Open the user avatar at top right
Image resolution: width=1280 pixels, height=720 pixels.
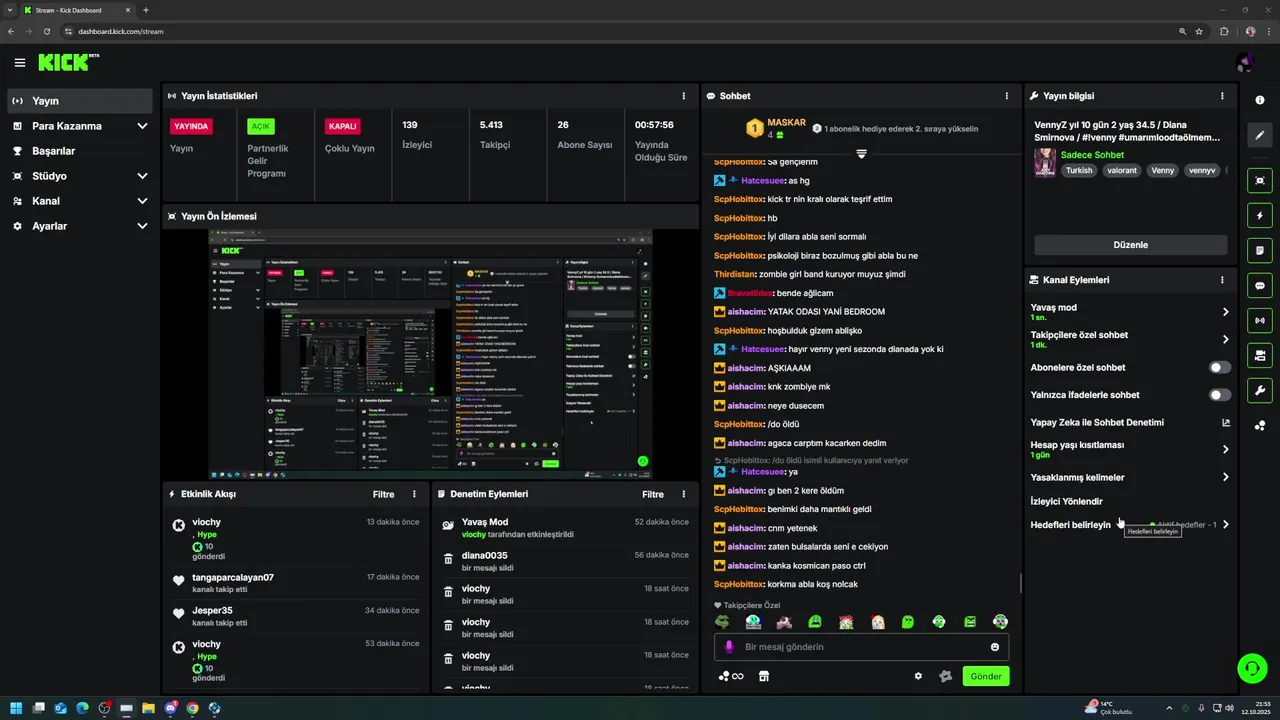1245,63
